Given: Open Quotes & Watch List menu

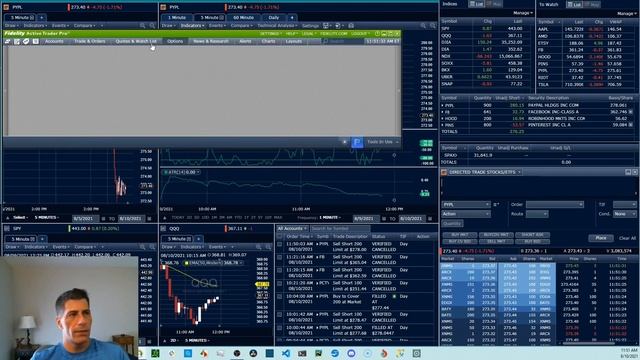Looking at the screenshot, I should point(136,41).
